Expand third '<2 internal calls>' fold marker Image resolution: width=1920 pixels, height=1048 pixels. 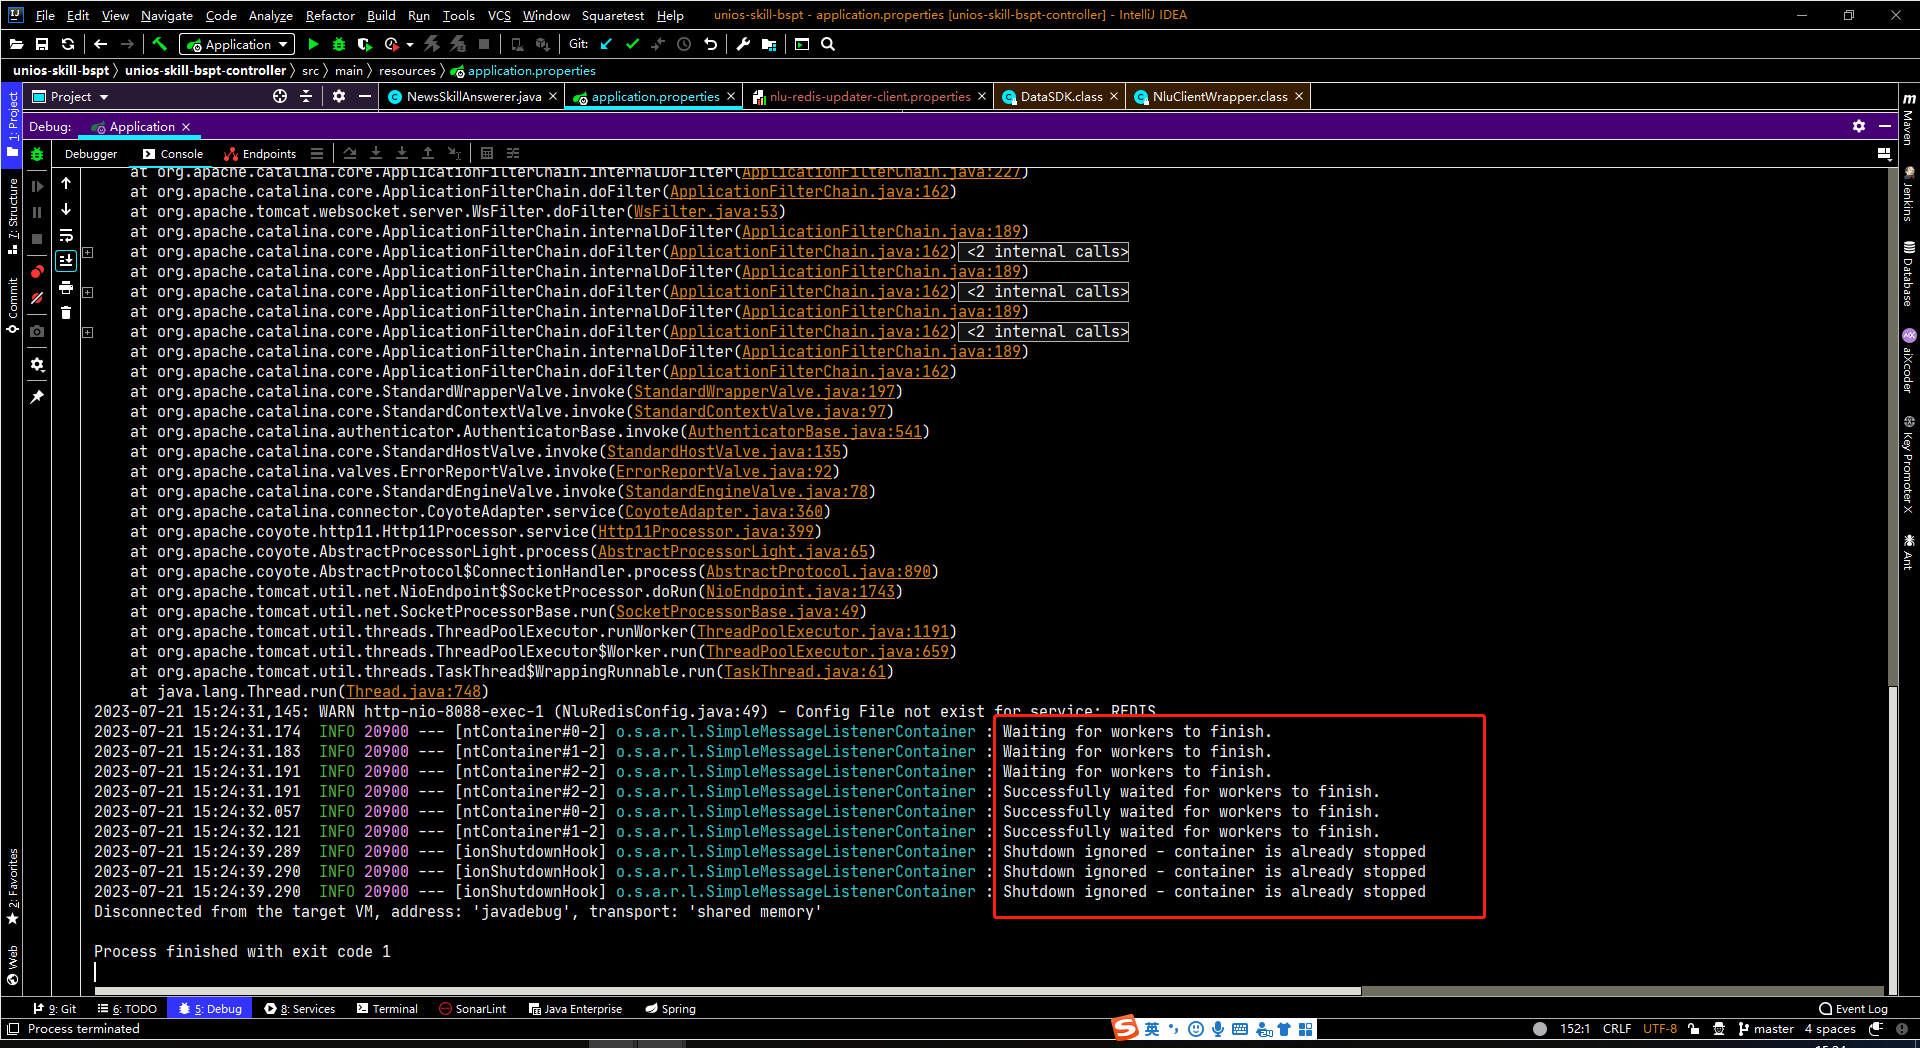[x=88, y=332]
